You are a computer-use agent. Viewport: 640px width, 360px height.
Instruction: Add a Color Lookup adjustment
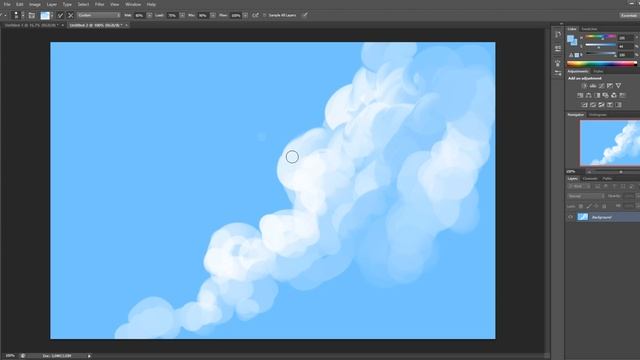coord(622,95)
